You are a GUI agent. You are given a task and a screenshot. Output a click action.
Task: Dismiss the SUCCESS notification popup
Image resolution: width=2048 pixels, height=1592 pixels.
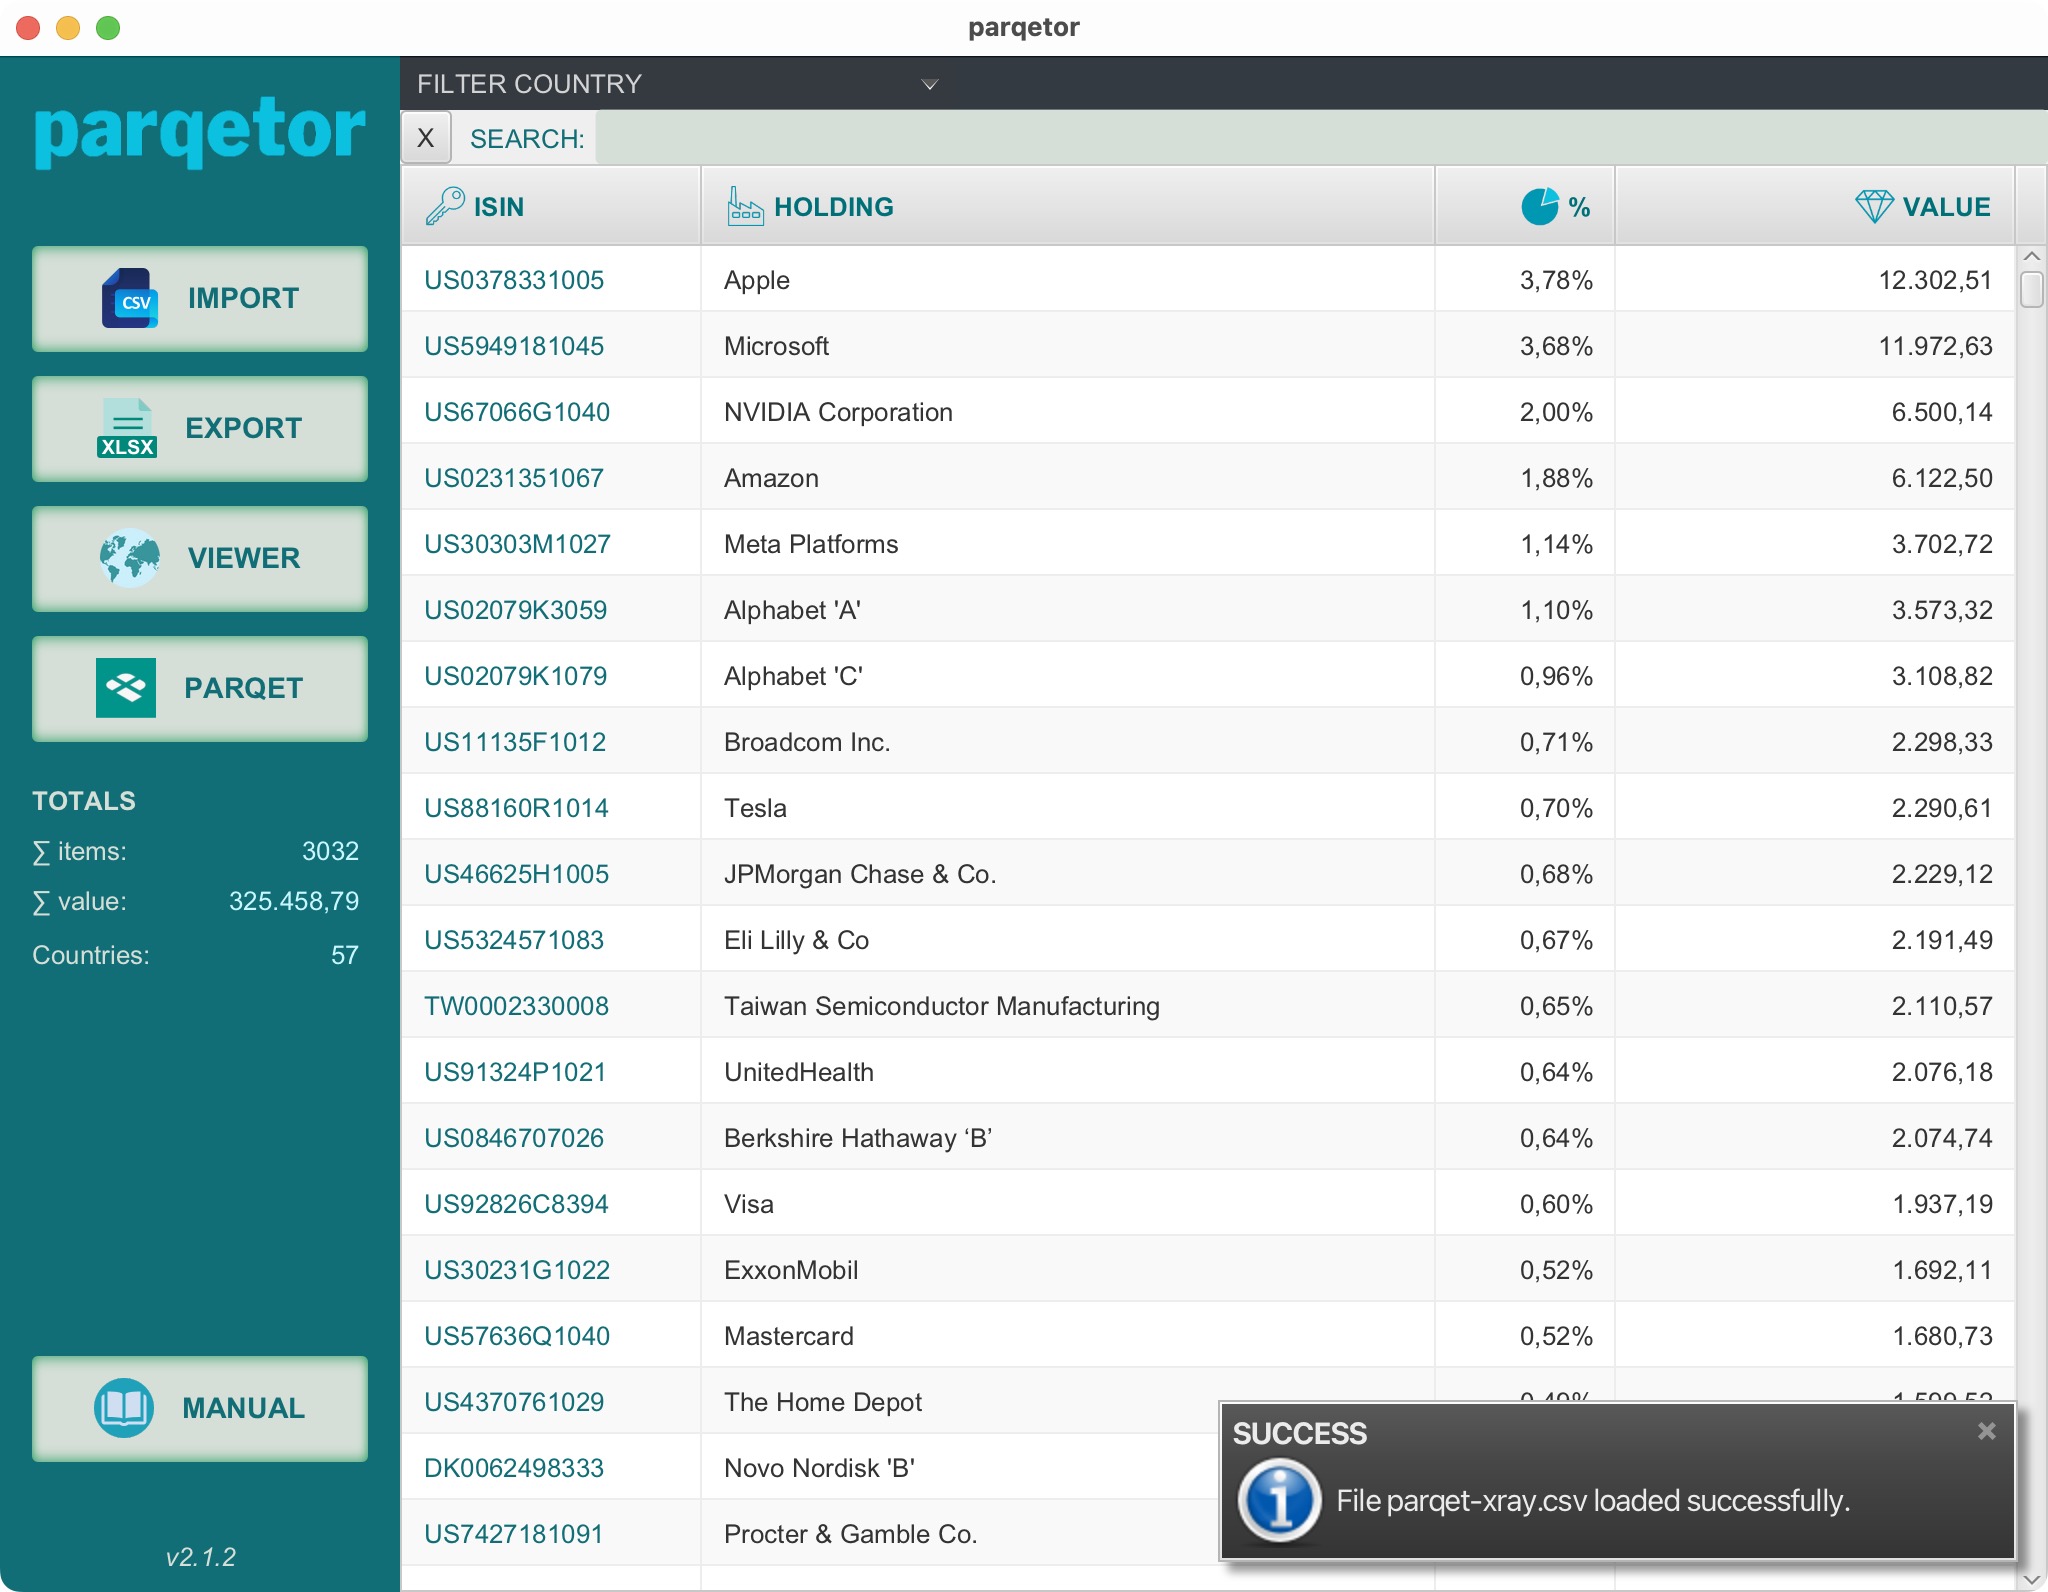tap(1986, 1431)
